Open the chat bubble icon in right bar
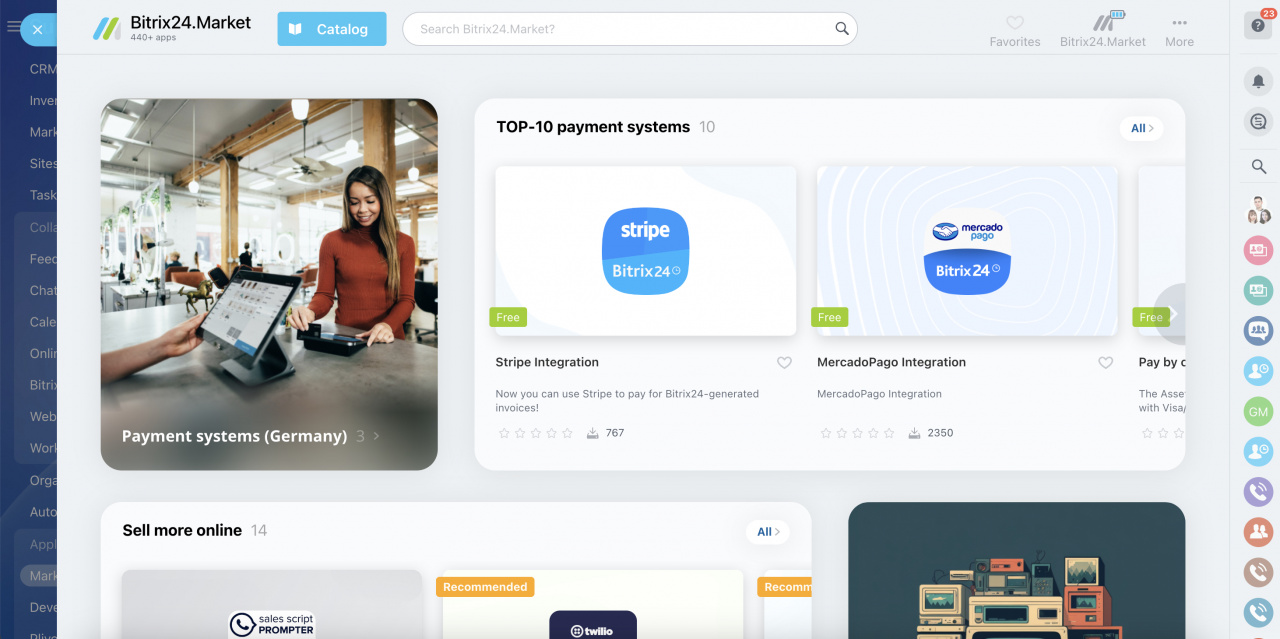Viewport: 1280px width, 639px height. [x=1258, y=122]
